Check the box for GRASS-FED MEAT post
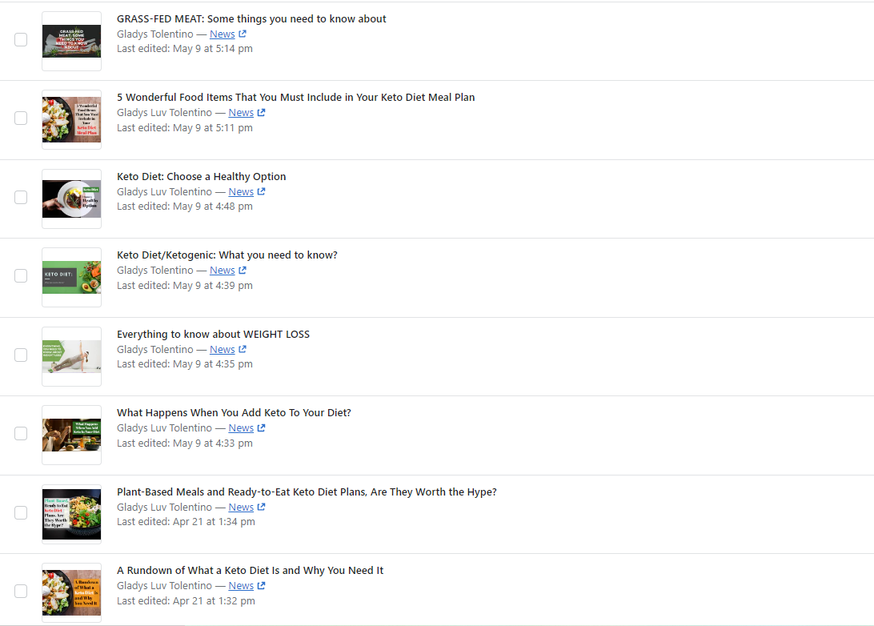Image resolution: width=874 pixels, height=626 pixels. (x=21, y=40)
